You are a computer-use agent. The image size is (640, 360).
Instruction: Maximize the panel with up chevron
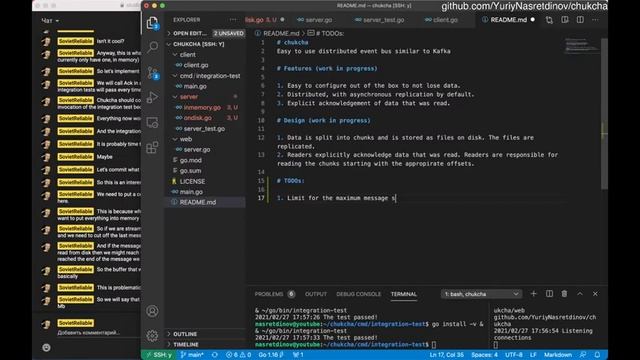[580, 293]
